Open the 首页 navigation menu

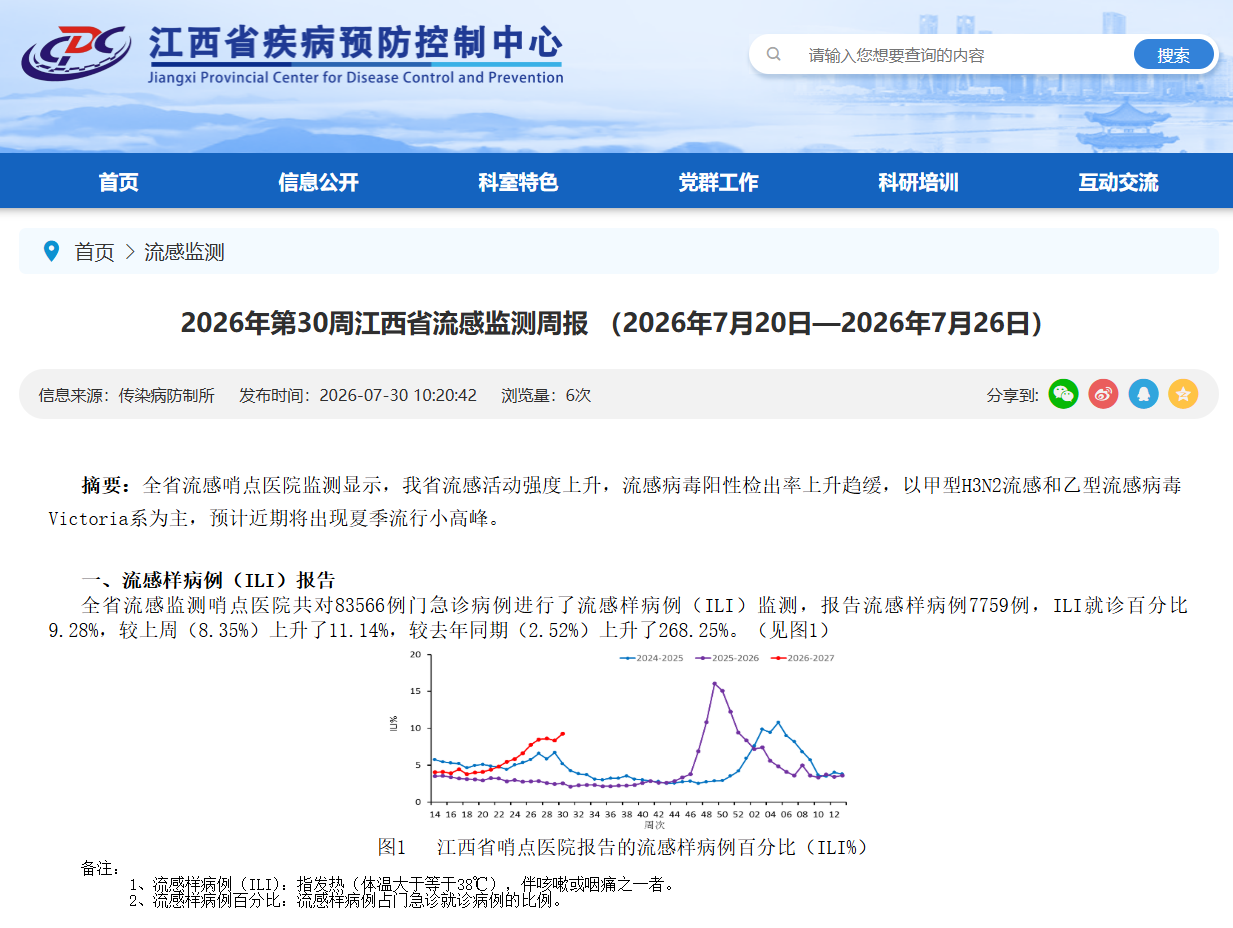[x=118, y=182]
